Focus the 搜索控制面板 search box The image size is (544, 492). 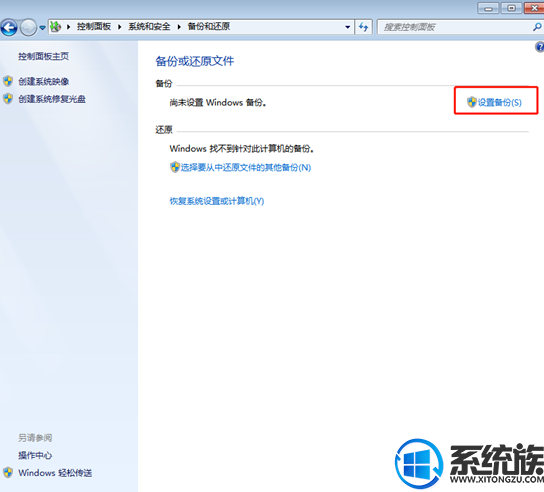point(454,27)
